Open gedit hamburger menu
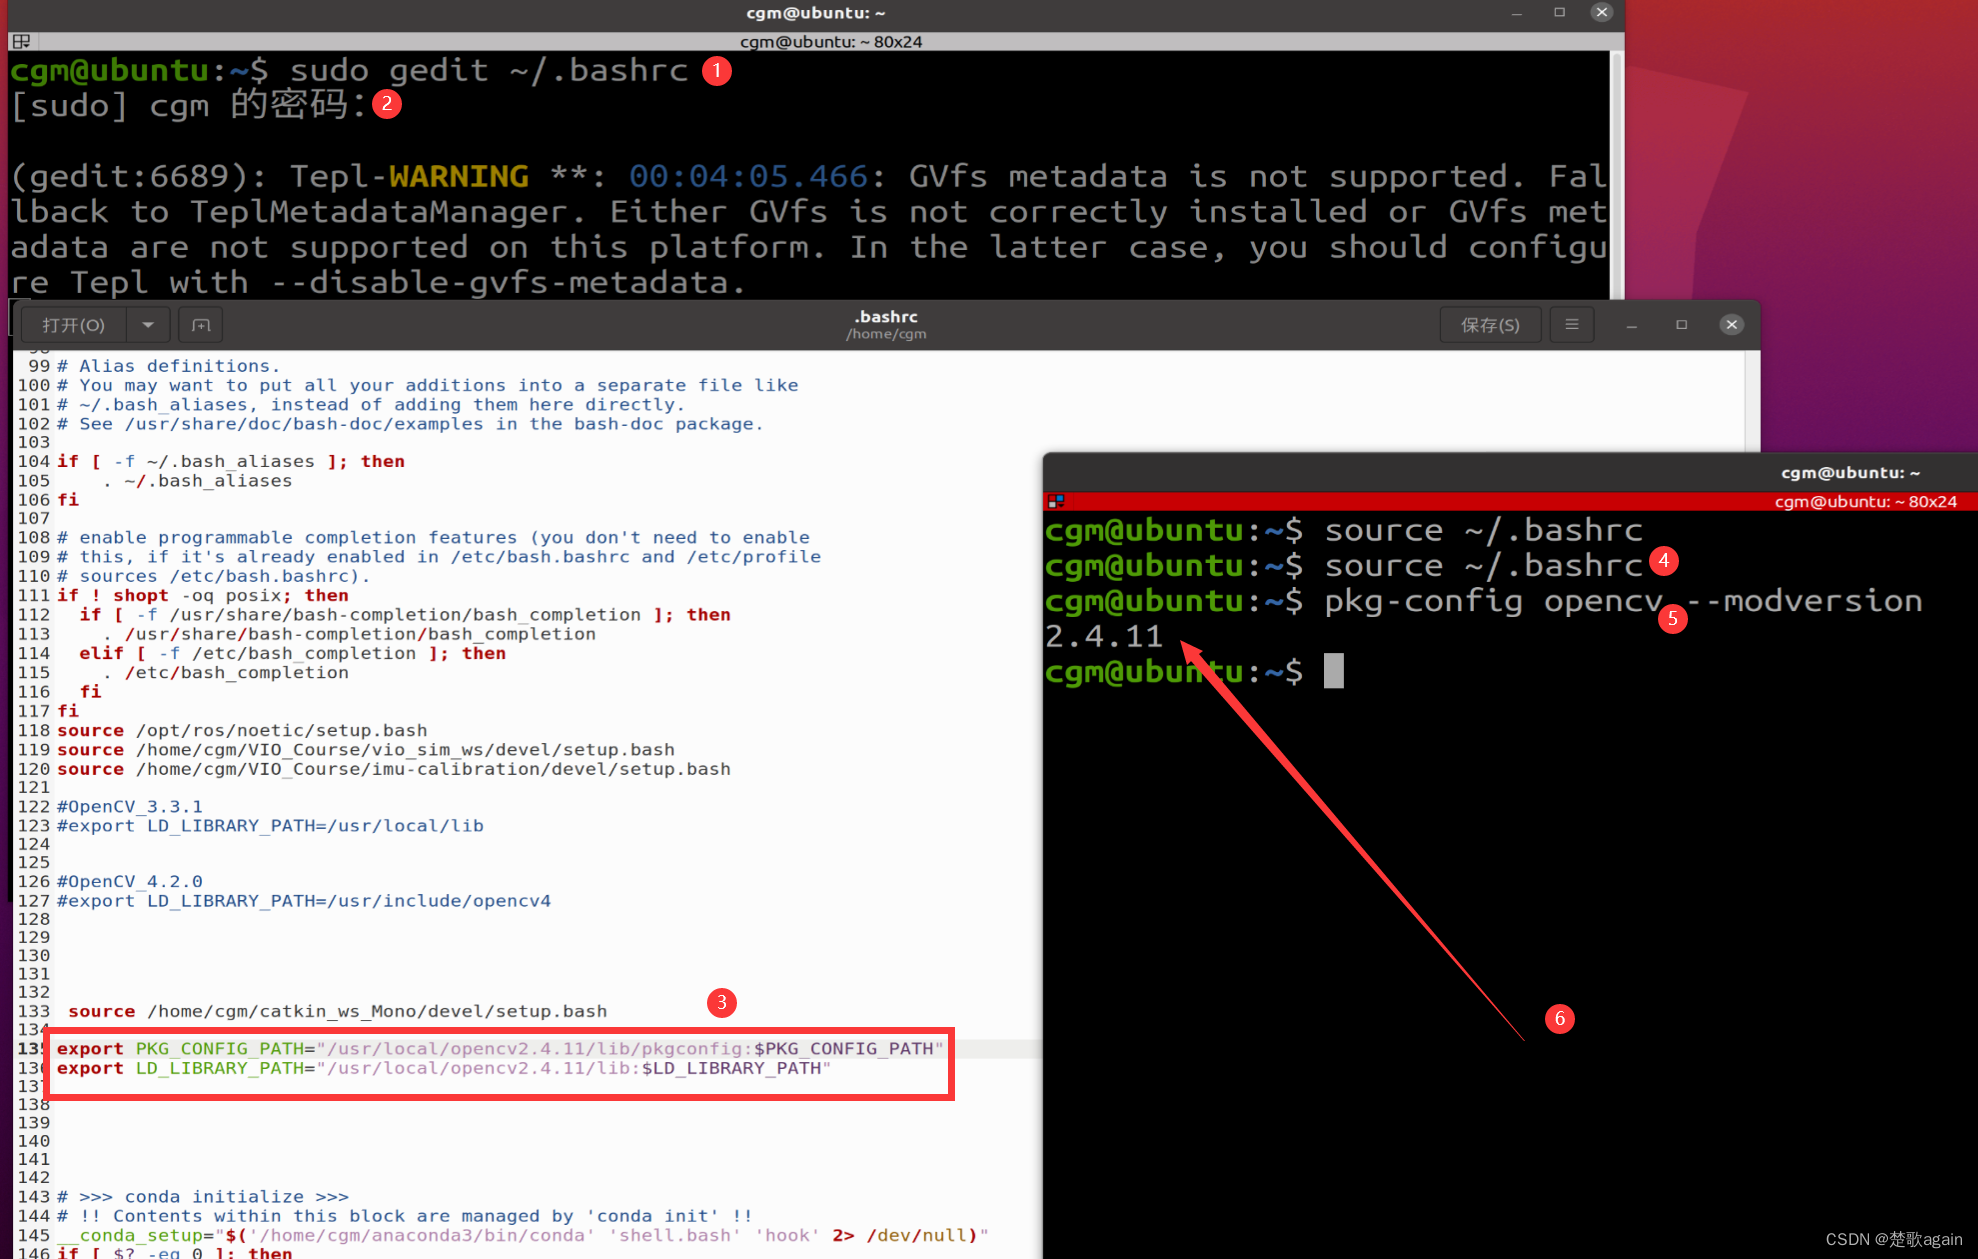Image resolution: width=1978 pixels, height=1259 pixels. click(1571, 325)
